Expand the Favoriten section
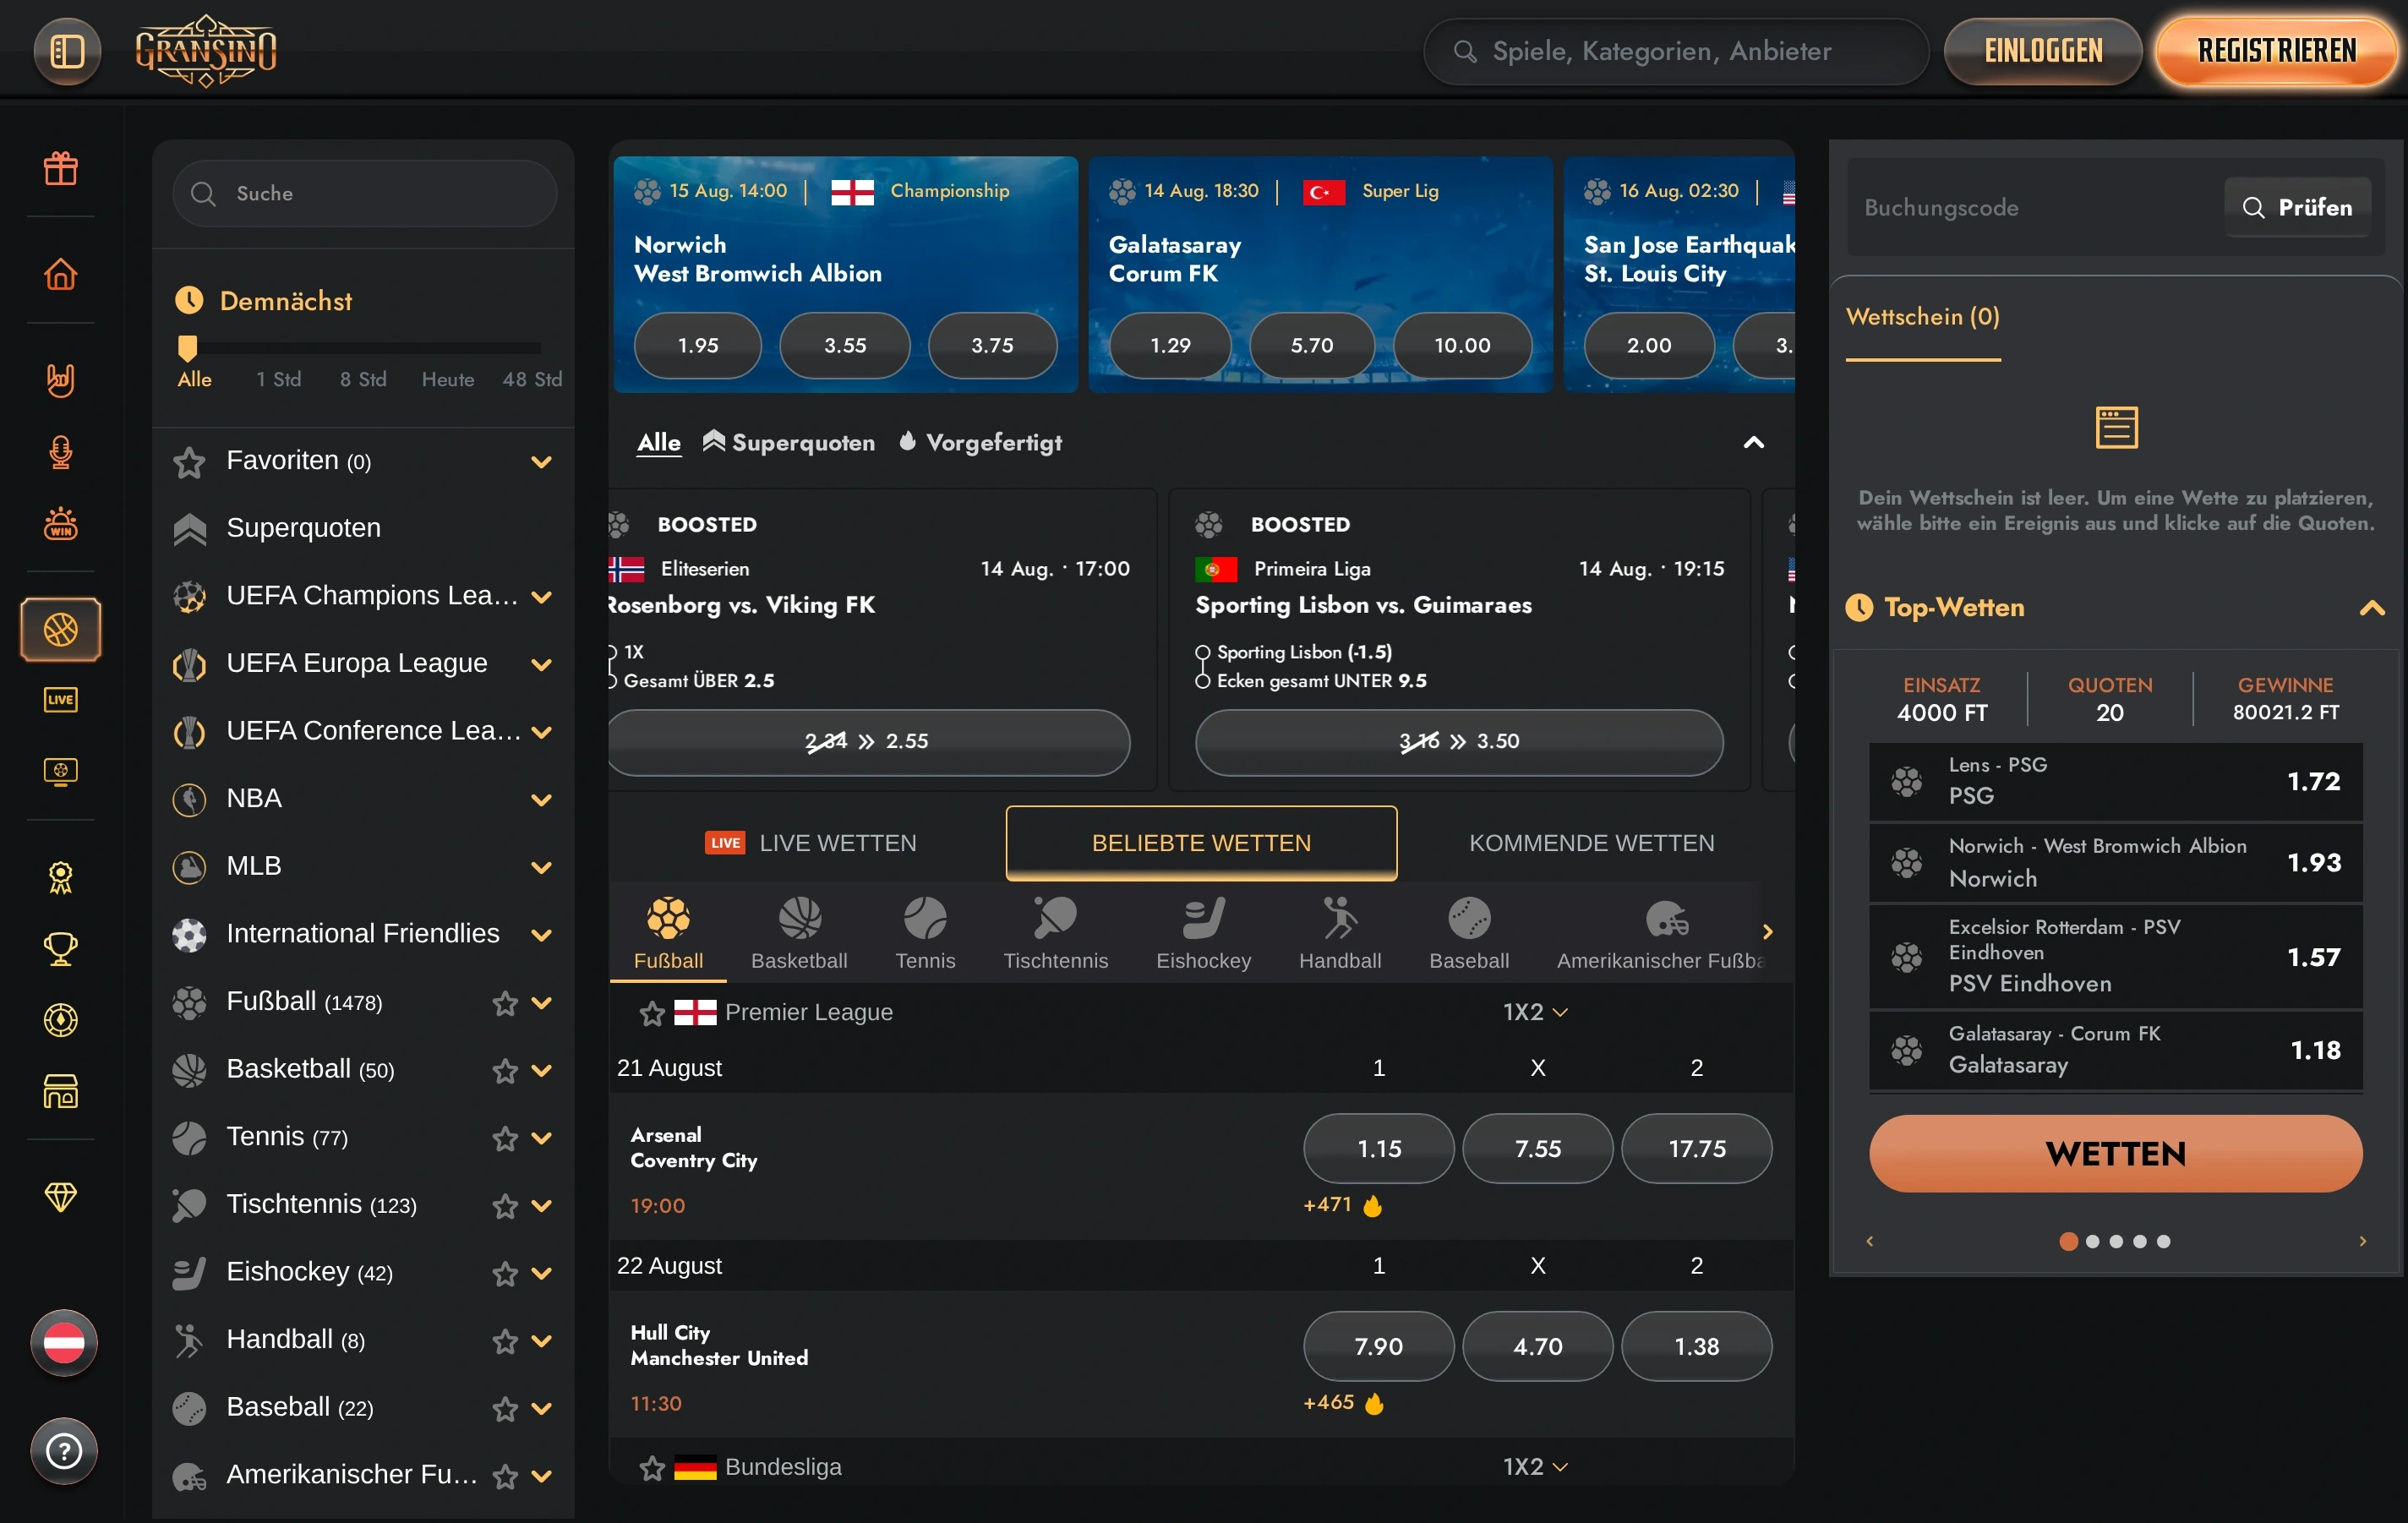 click(x=541, y=462)
